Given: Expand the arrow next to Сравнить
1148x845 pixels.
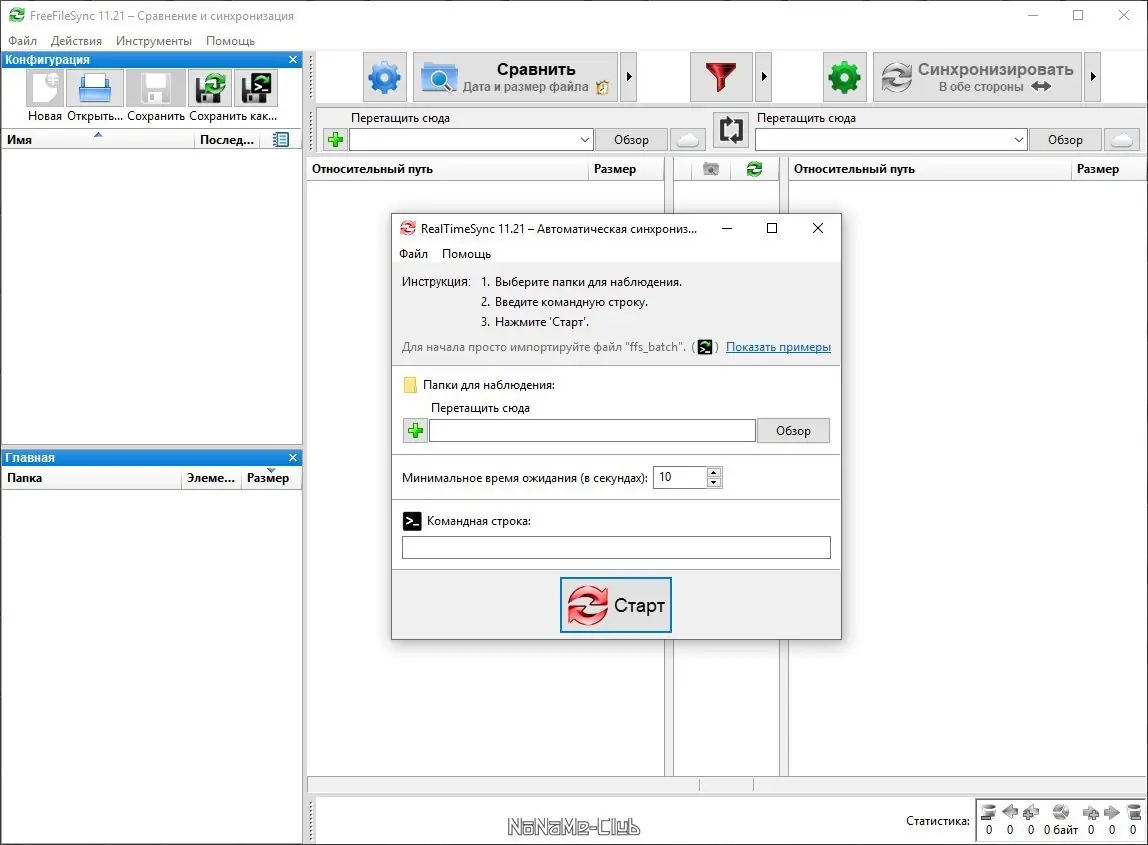Looking at the screenshot, I should pos(629,76).
